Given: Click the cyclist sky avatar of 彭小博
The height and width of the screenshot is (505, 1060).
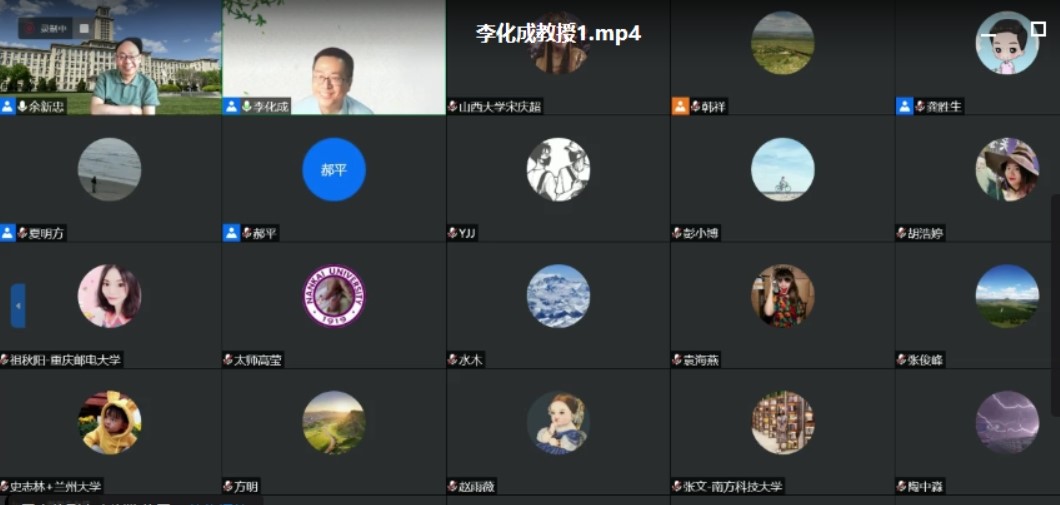Looking at the screenshot, I should (783, 170).
